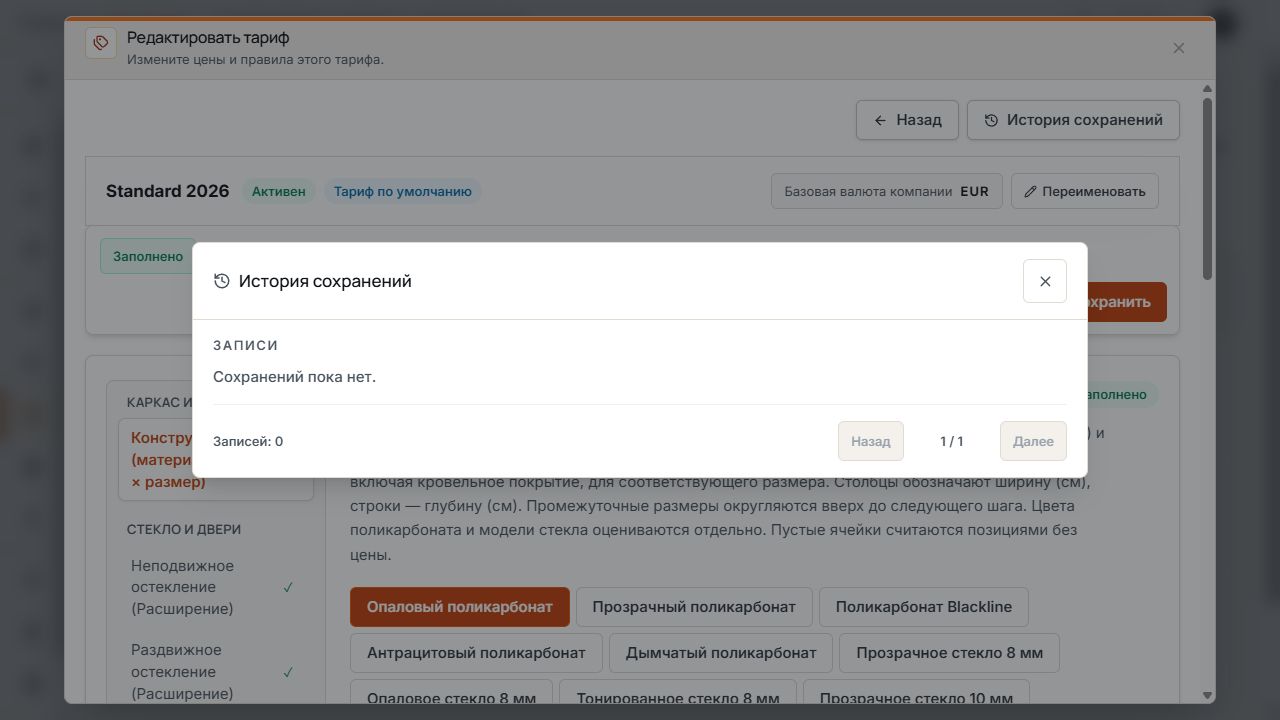
Task: Switch to Дымчатый поликарбонат tab
Action: pos(721,653)
